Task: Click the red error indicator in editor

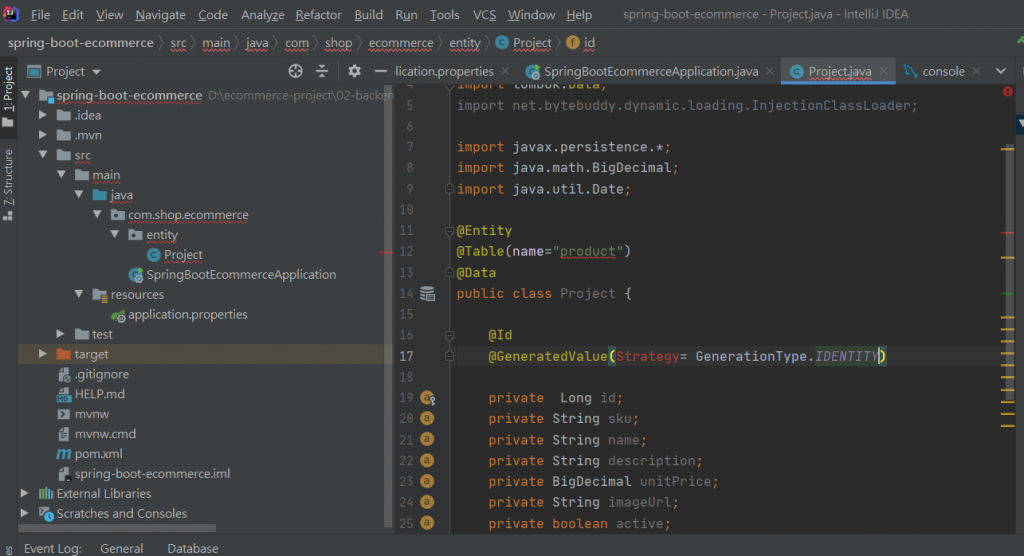Action: click(x=1007, y=91)
